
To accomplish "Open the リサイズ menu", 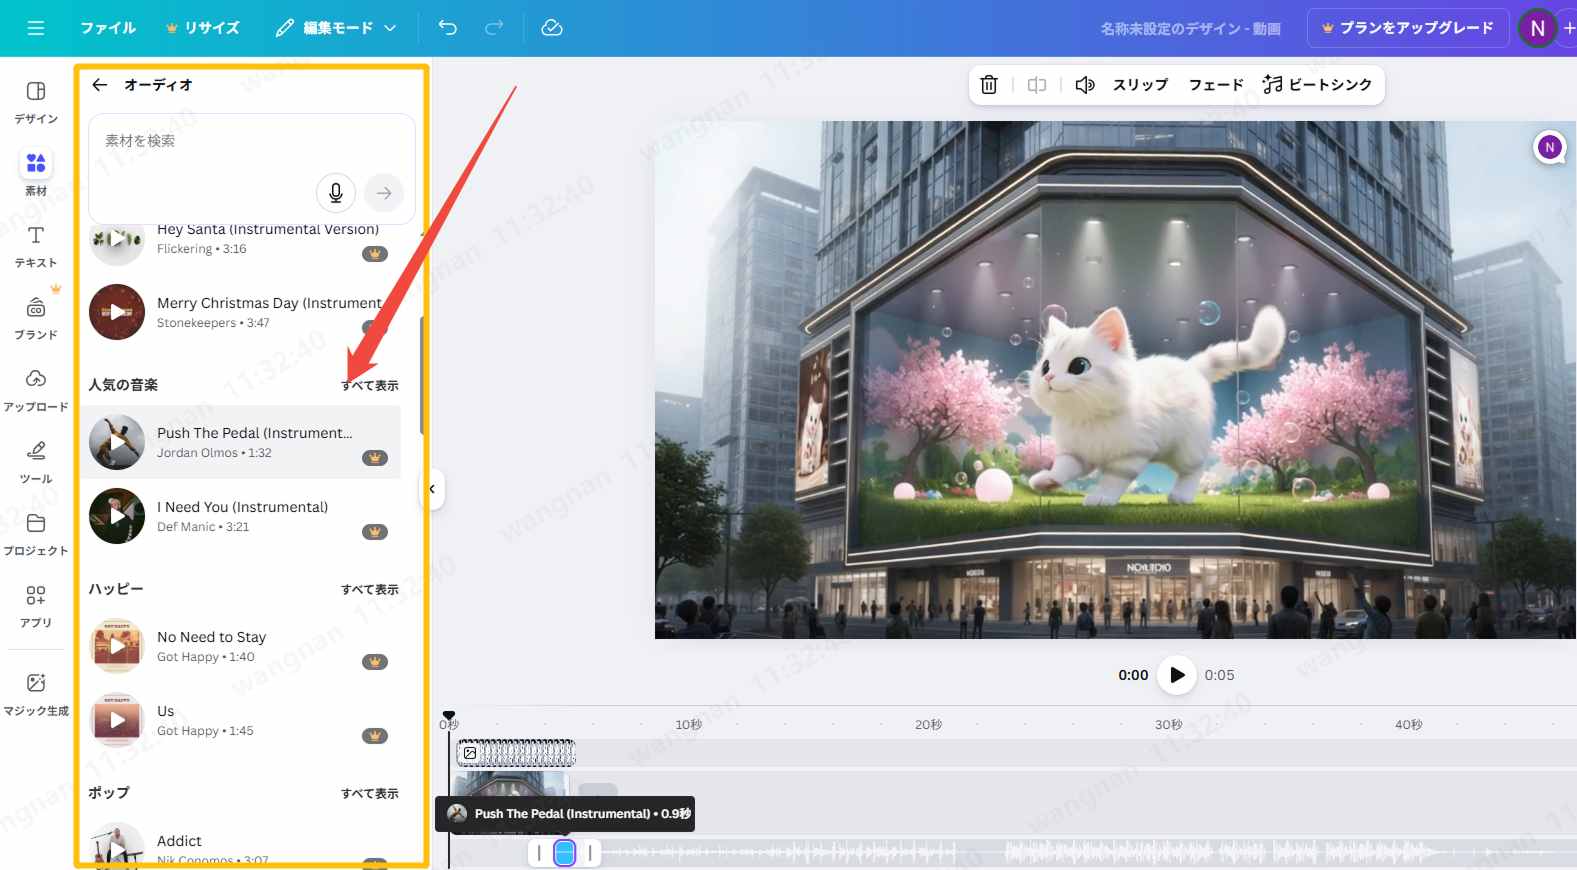I will point(203,28).
